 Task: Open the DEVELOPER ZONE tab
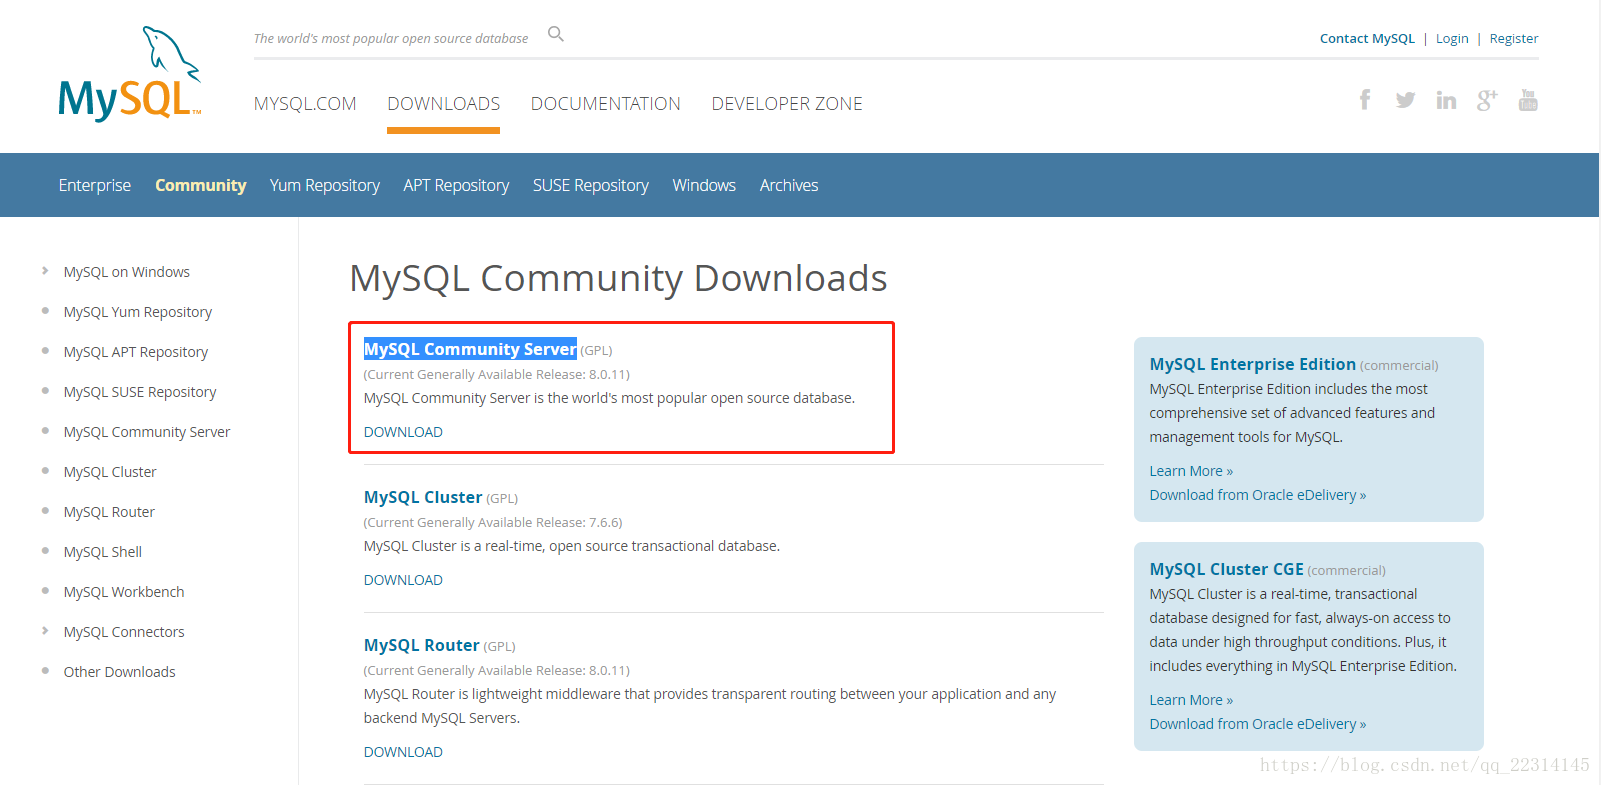coord(787,104)
